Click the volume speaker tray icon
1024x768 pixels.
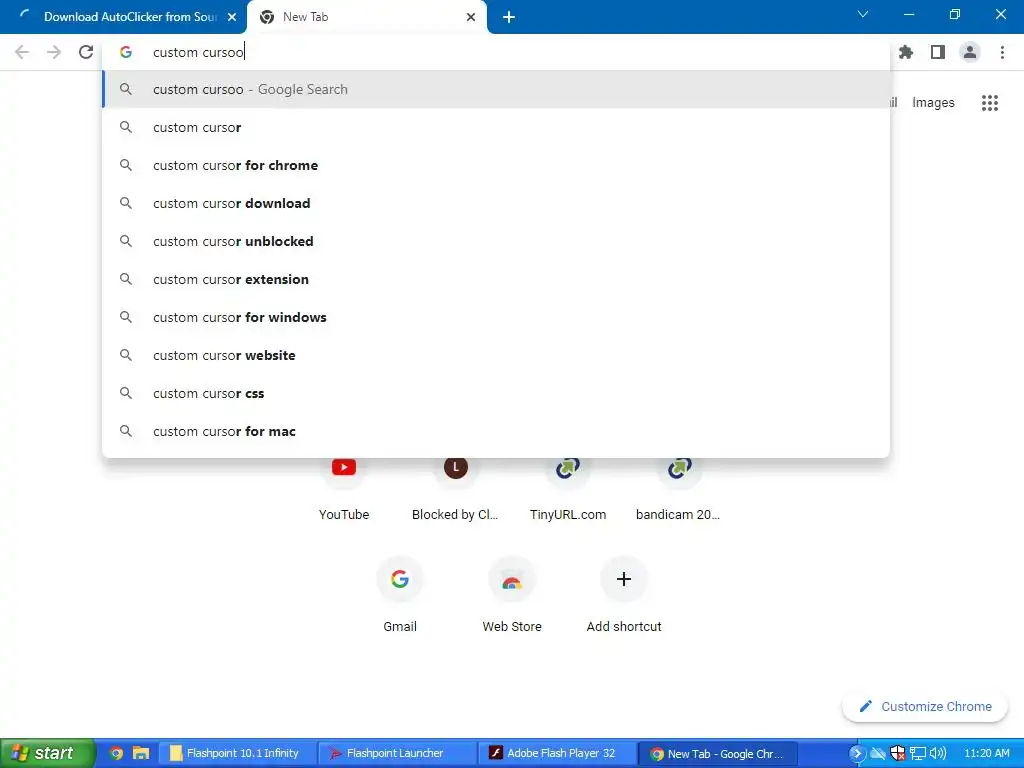(938, 753)
